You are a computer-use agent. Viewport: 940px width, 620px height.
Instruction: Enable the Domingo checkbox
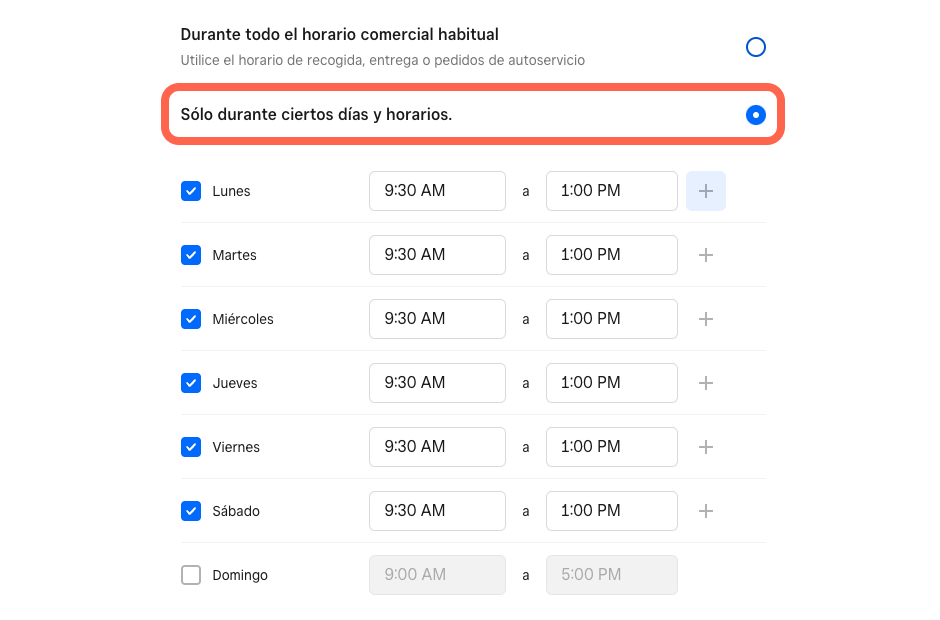(191, 574)
